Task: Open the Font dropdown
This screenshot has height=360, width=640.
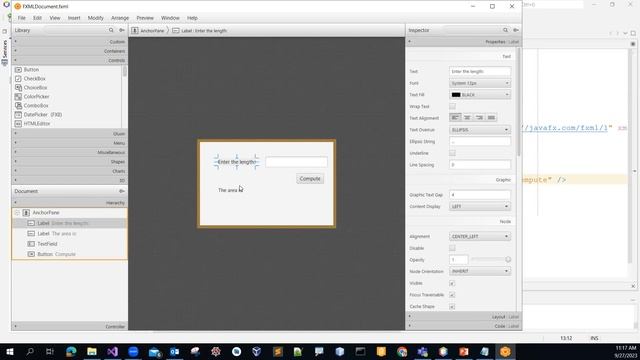Action: click(480, 83)
